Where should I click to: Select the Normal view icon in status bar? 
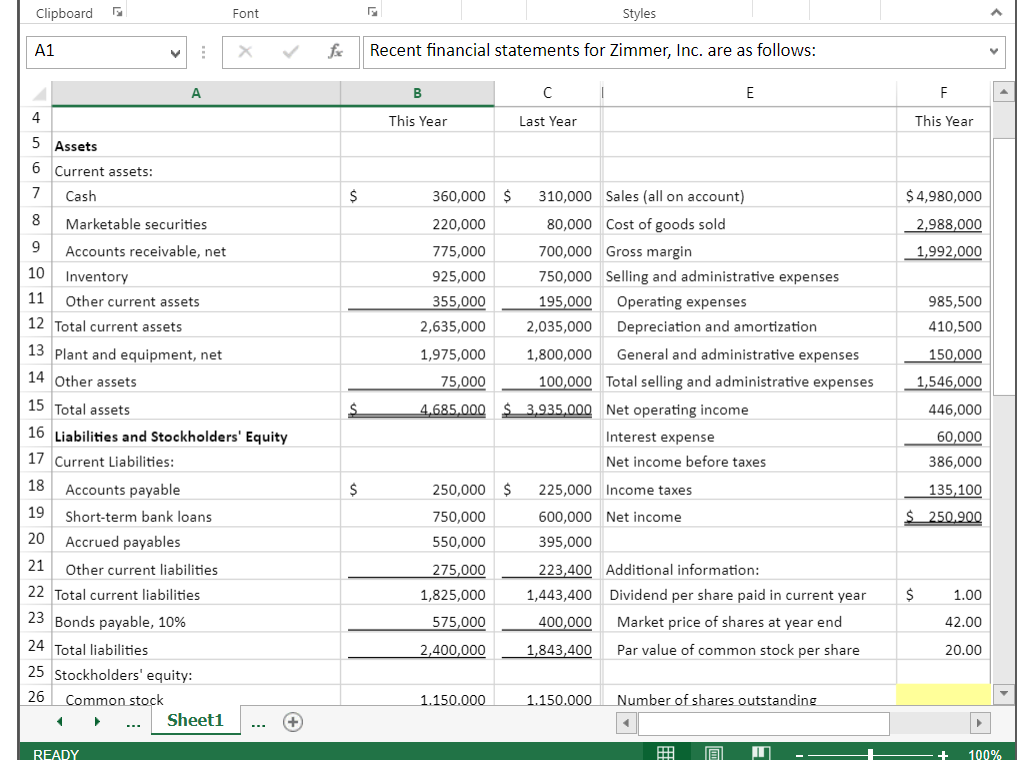(x=666, y=751)
